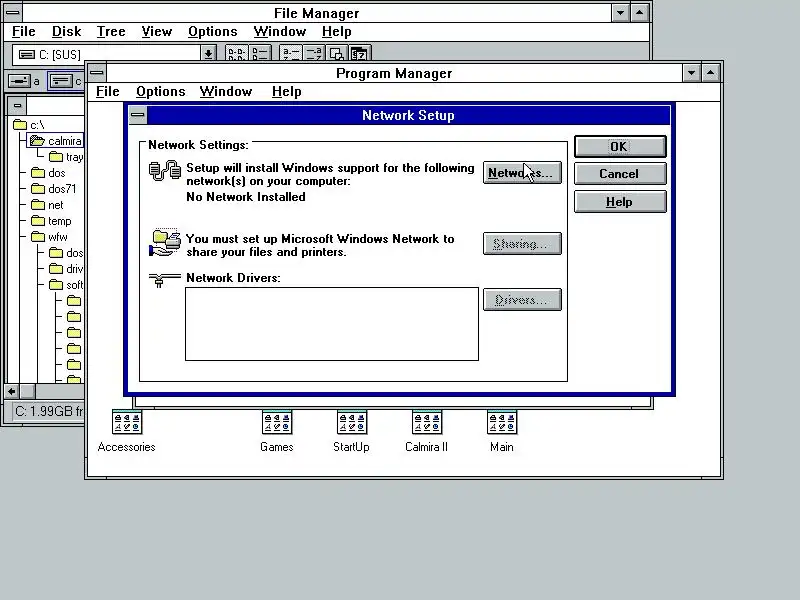Click the Help button in Network Setup
Viewport: 800px width, 600px height.
(620, 202)
